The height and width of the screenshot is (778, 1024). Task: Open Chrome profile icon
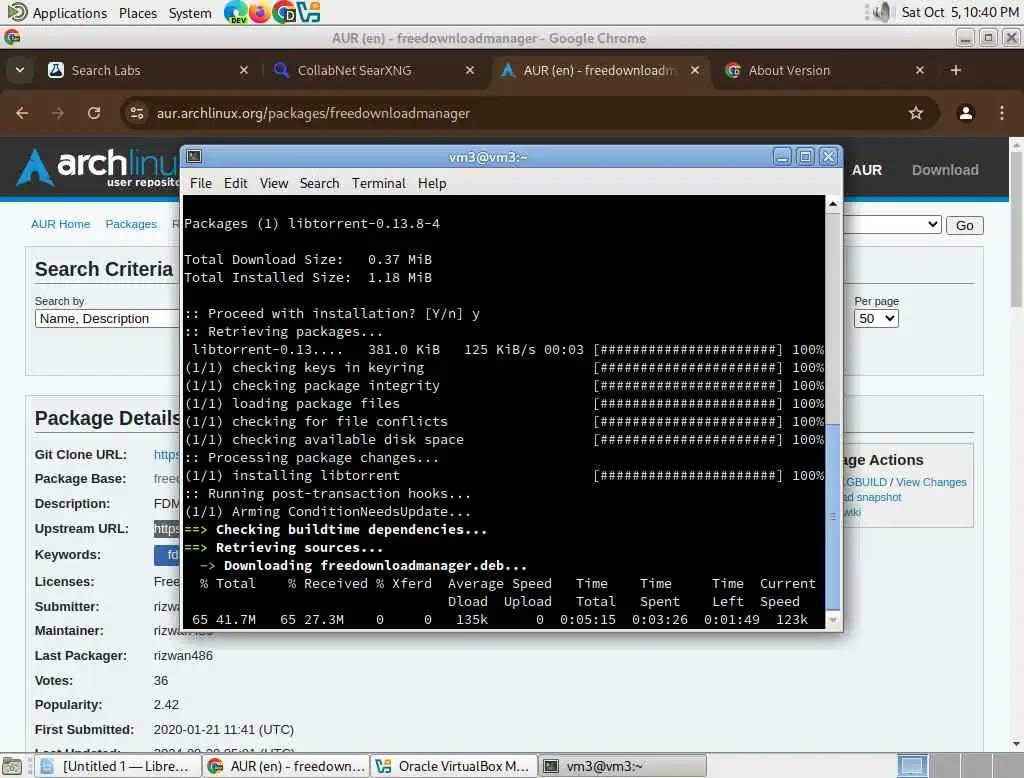965,113
